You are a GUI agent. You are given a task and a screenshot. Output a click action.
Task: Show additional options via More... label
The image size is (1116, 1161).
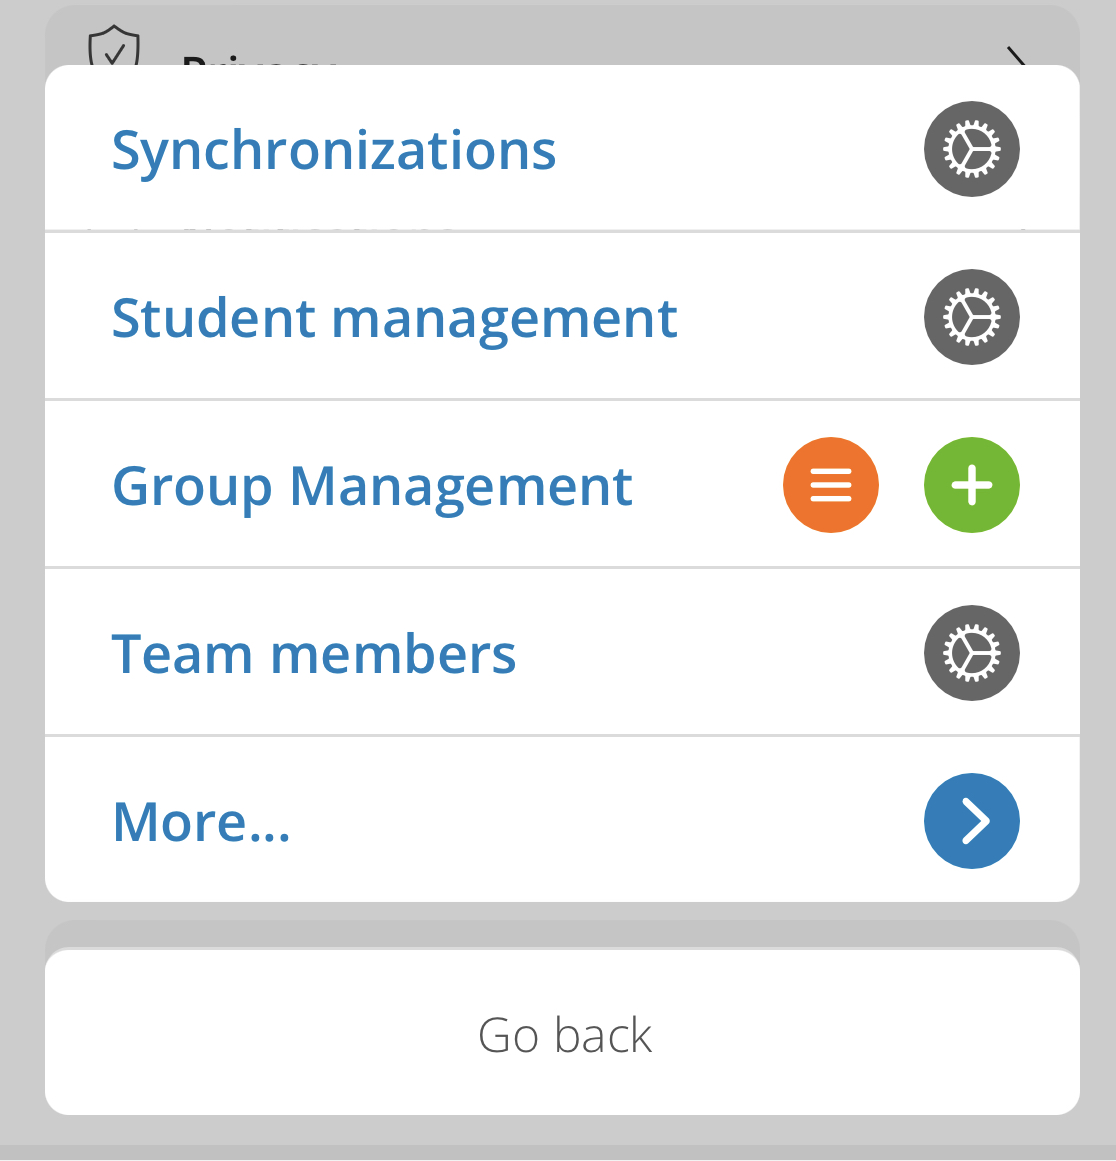pos(201,822)
